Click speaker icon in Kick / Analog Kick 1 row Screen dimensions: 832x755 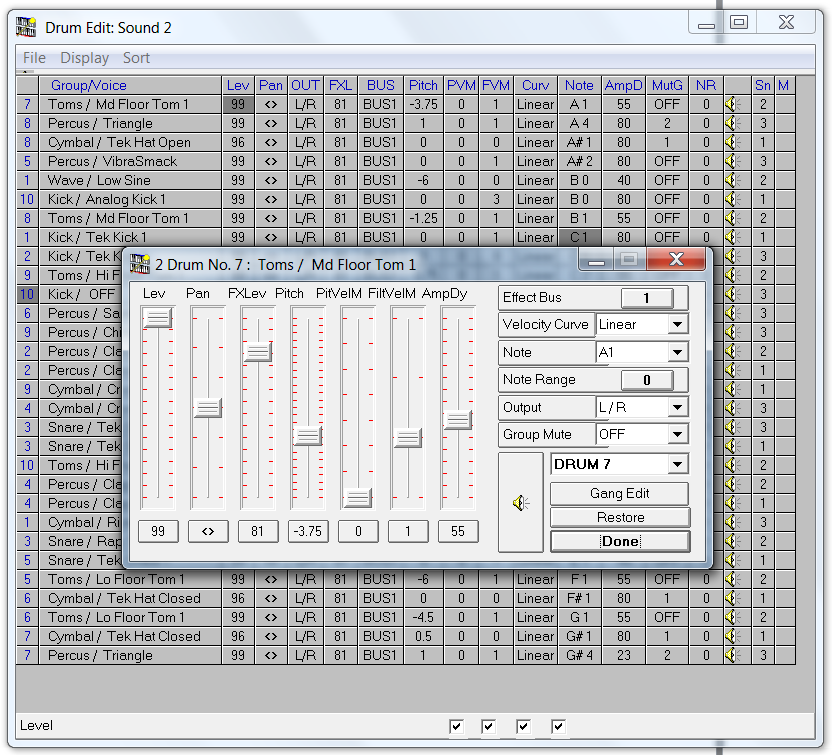point(732,199)
